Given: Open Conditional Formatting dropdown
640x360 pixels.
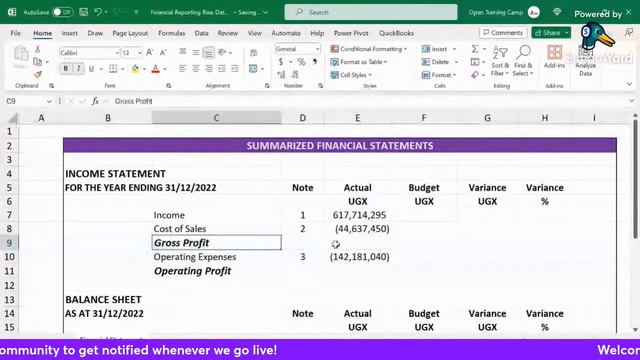Looking at the screenshot, I should tap(369, 49).
